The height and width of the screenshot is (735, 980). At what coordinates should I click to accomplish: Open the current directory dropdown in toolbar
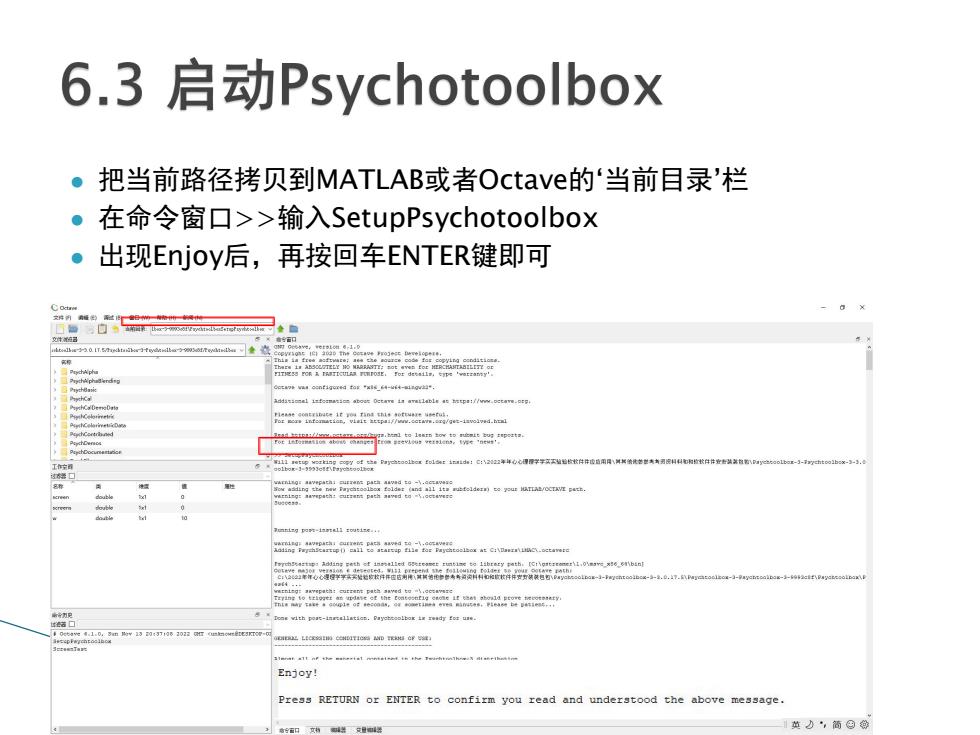(x=270, y=329)
